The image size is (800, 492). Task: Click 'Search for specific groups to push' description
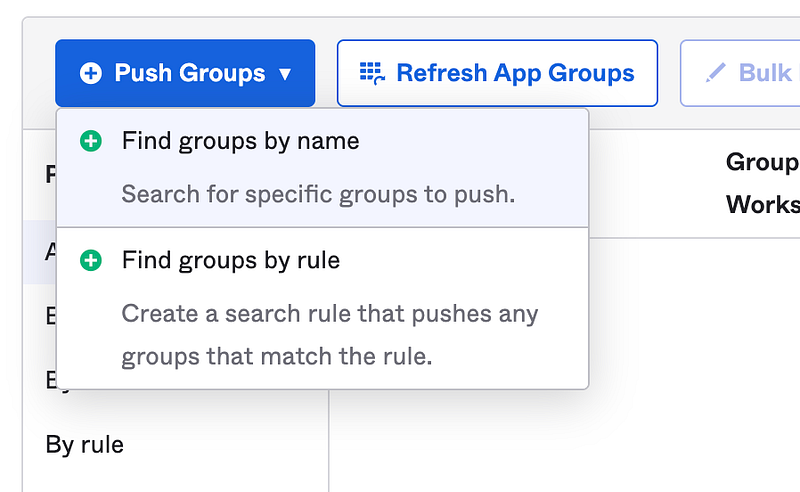pyautogui.click(x=318, y=193)
